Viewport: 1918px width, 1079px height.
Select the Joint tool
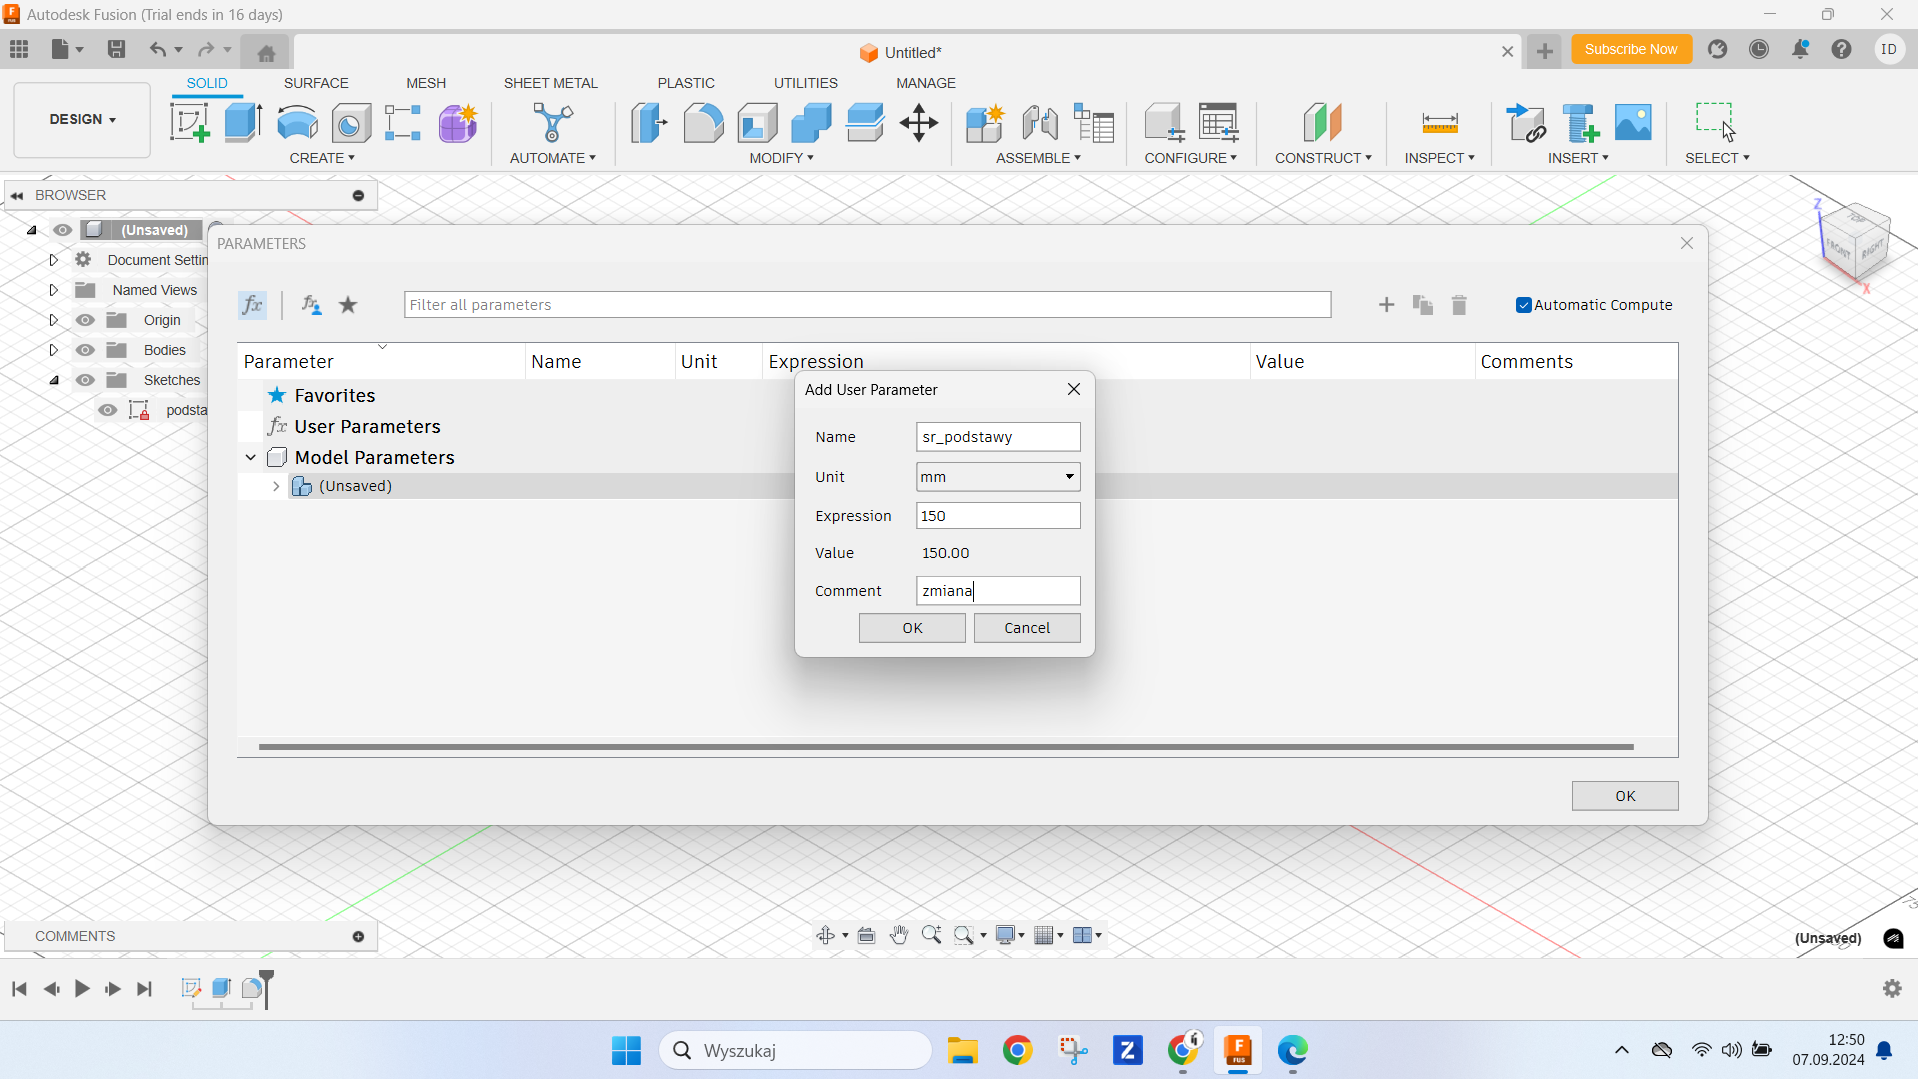(1040, 123)
